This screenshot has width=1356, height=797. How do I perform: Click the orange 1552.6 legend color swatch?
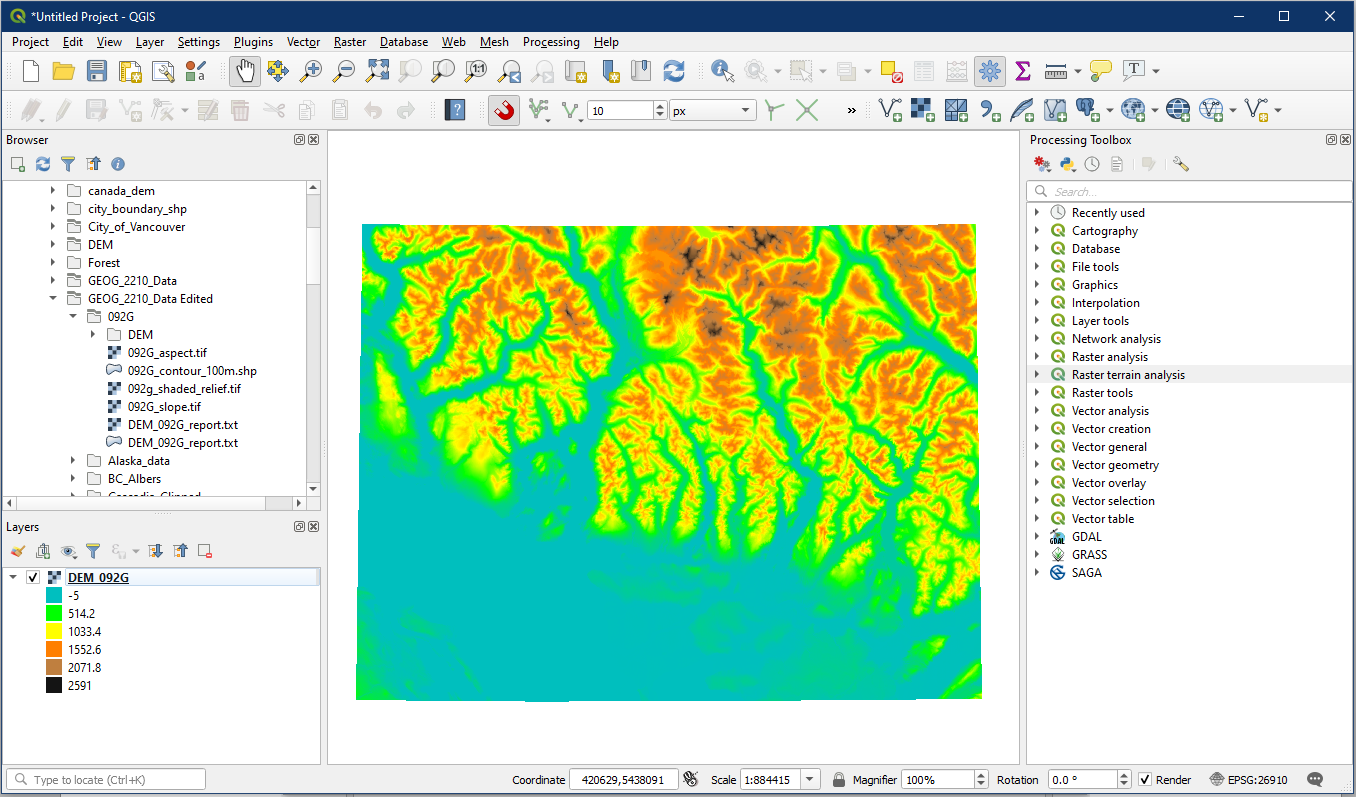54,650
